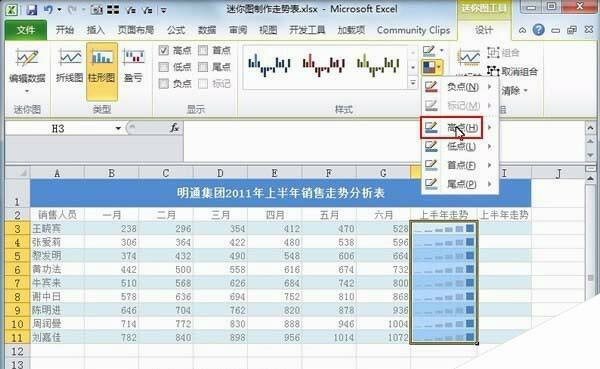600x369 pixels.
Task: Click cell A3 containing 王晓宾
Action: coord(57,229)
